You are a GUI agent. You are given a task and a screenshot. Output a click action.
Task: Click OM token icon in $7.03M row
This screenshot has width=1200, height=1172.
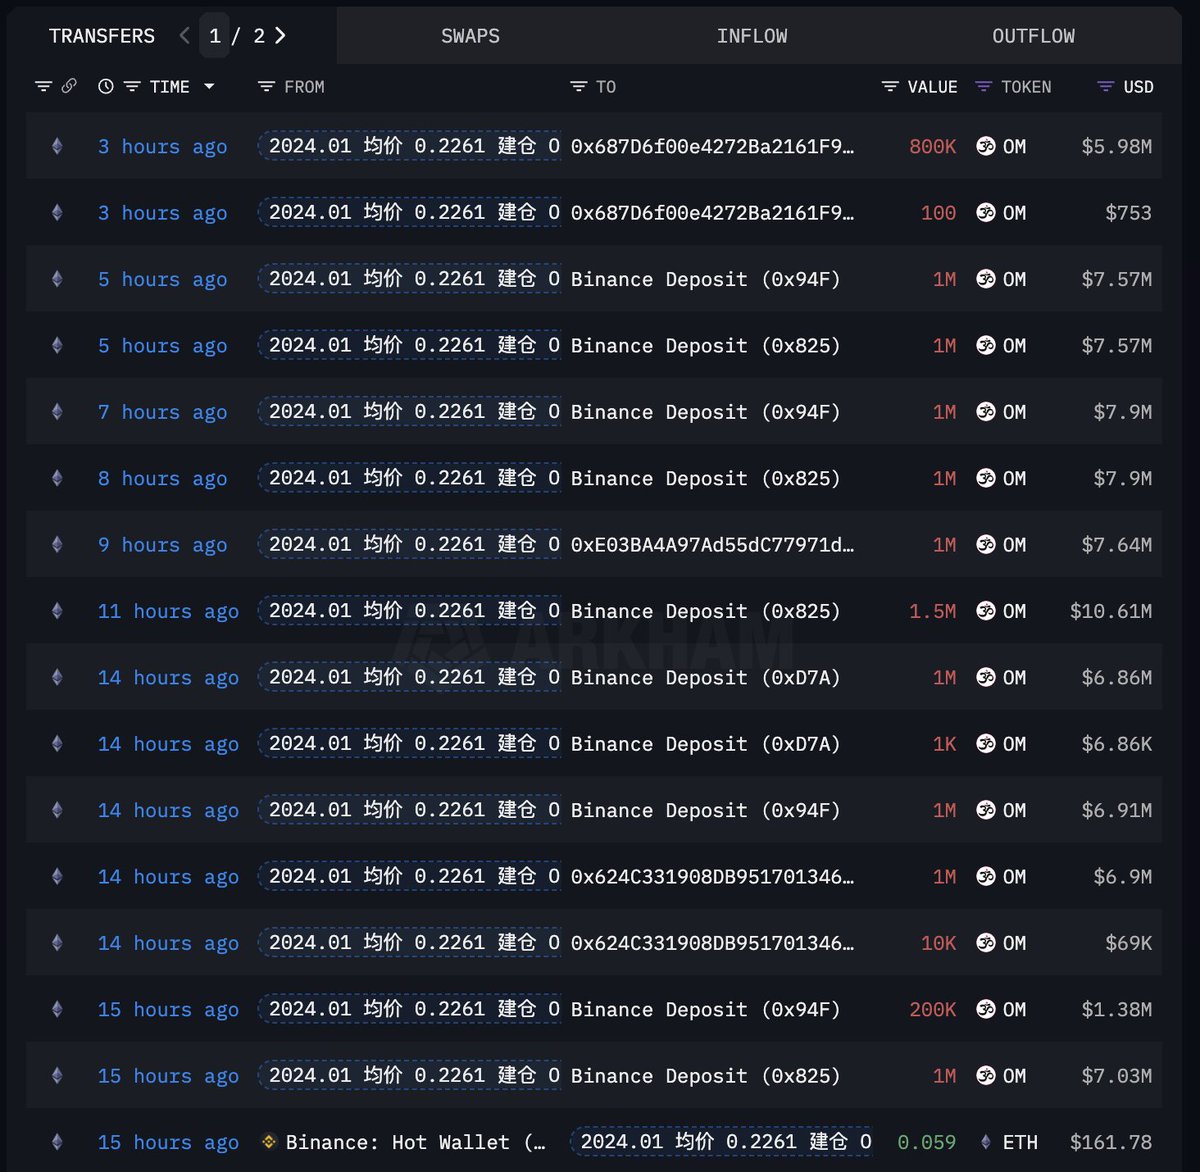click(985, 1076)
